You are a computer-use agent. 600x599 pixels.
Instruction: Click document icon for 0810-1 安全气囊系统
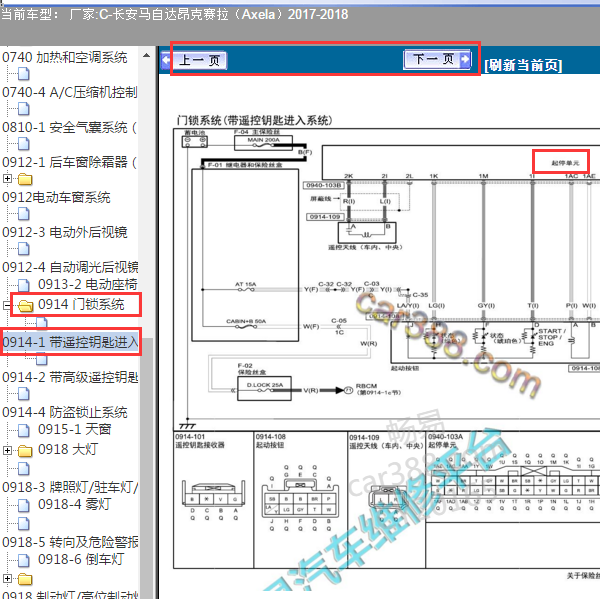click(x=24, y=109)
